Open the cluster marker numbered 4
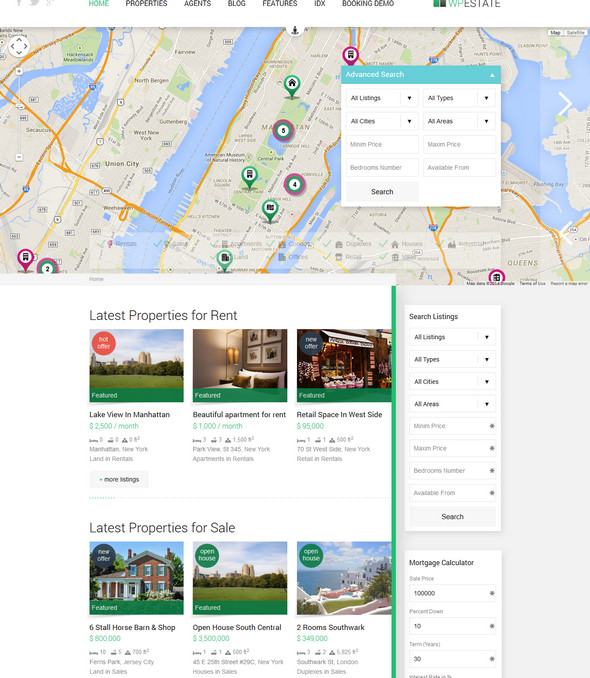 [x=295, y=185]
